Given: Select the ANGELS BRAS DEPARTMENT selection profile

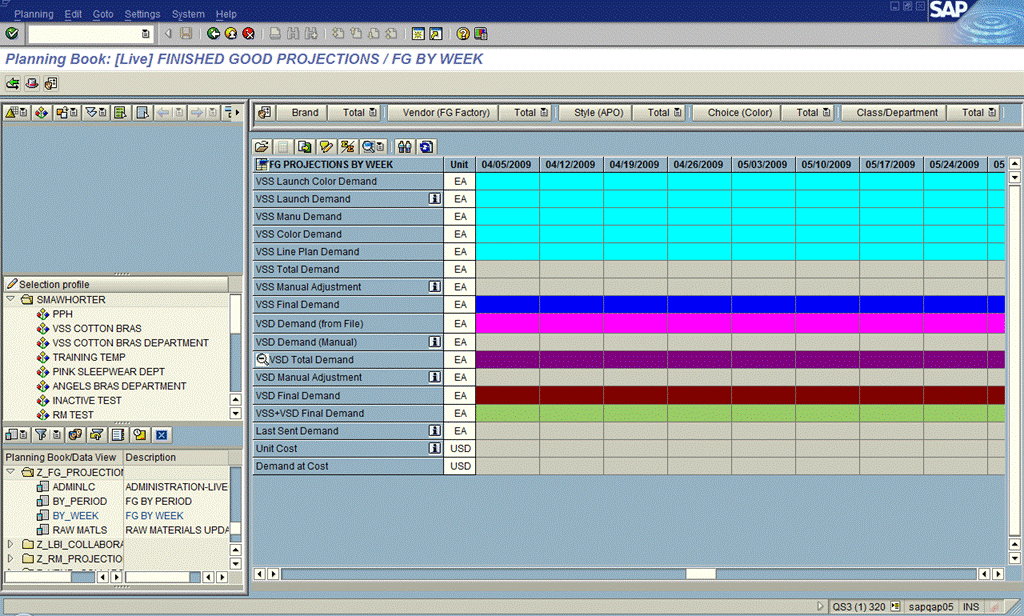Looking at the screenshot, I should (x=119, y=385).
